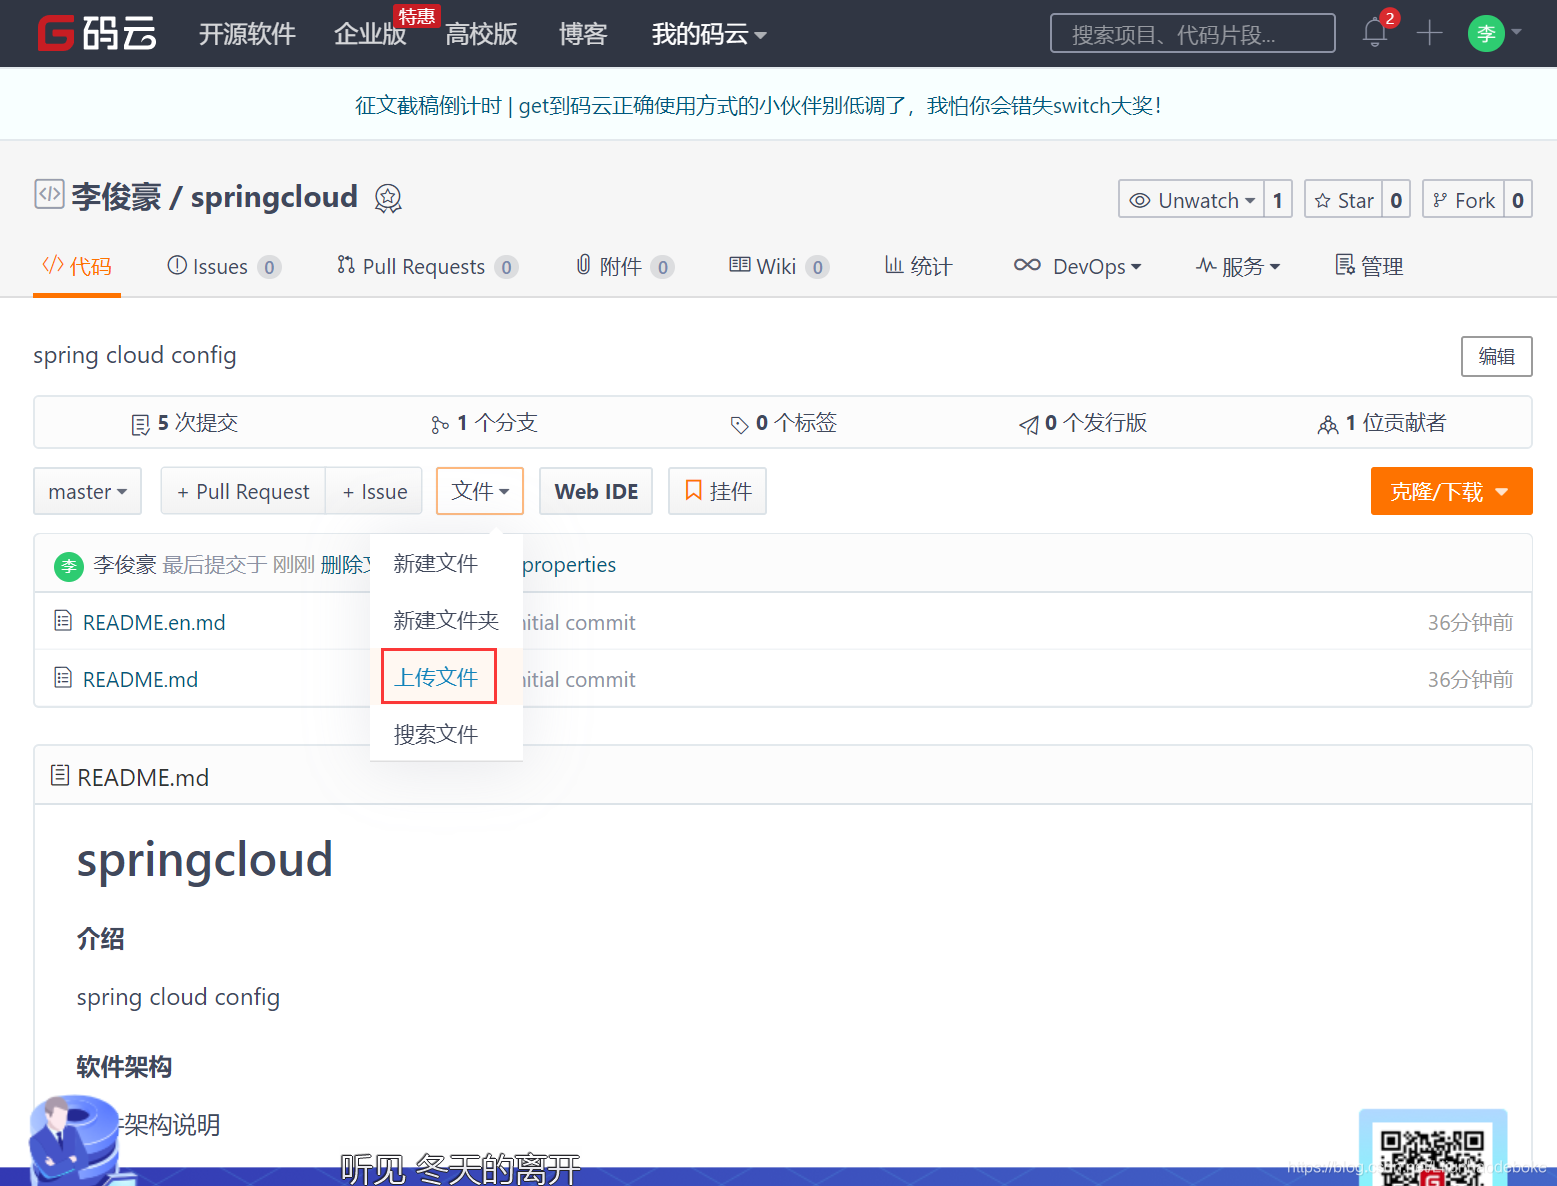The width and height of the screenshot is (1557, 1186).
Task: Click the README.en.md file icon
Action: (x=63, y=621)
